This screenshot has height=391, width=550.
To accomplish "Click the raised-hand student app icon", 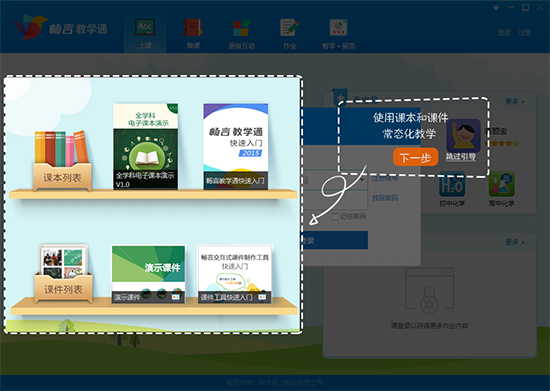I will [463, 135].
